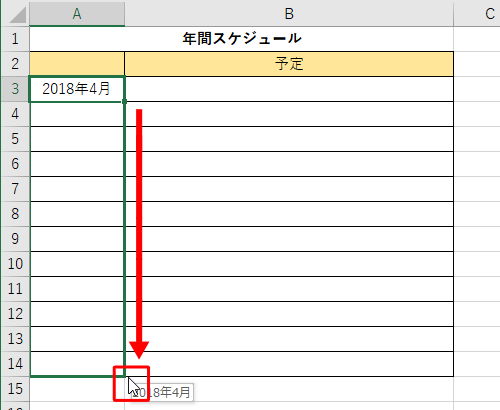Click cell B14 in the 予定 column

click(x=289, y=364)
